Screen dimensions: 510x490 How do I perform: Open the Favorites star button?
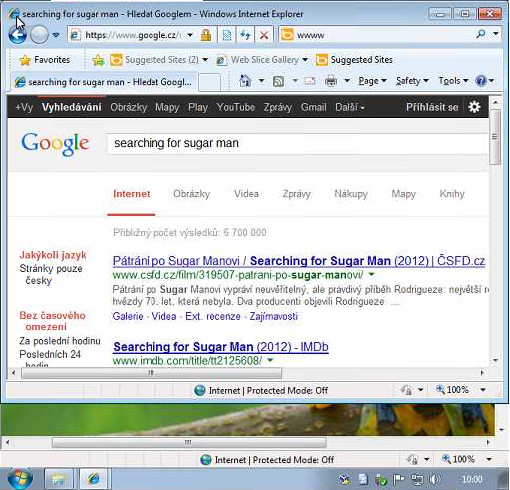pyautogui.click(x=45, y=60)
